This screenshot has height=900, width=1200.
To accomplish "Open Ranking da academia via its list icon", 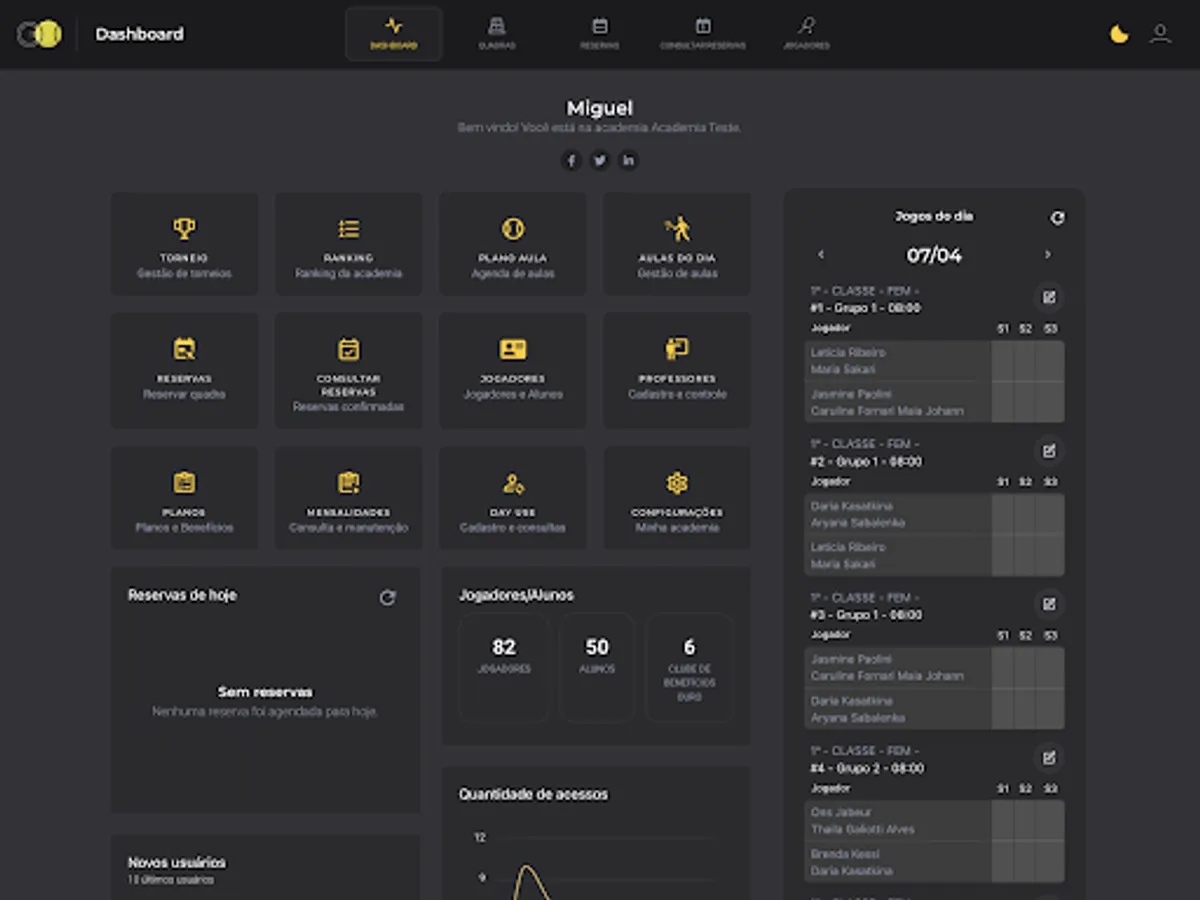I will coord(348,228).
